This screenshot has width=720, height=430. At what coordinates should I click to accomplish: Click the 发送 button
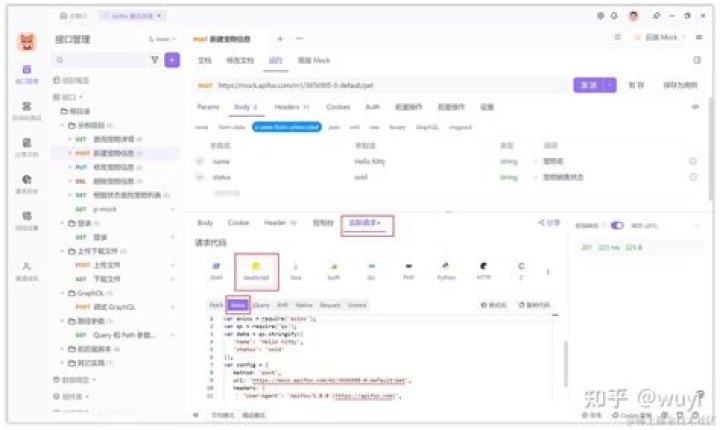click(589, 85)
